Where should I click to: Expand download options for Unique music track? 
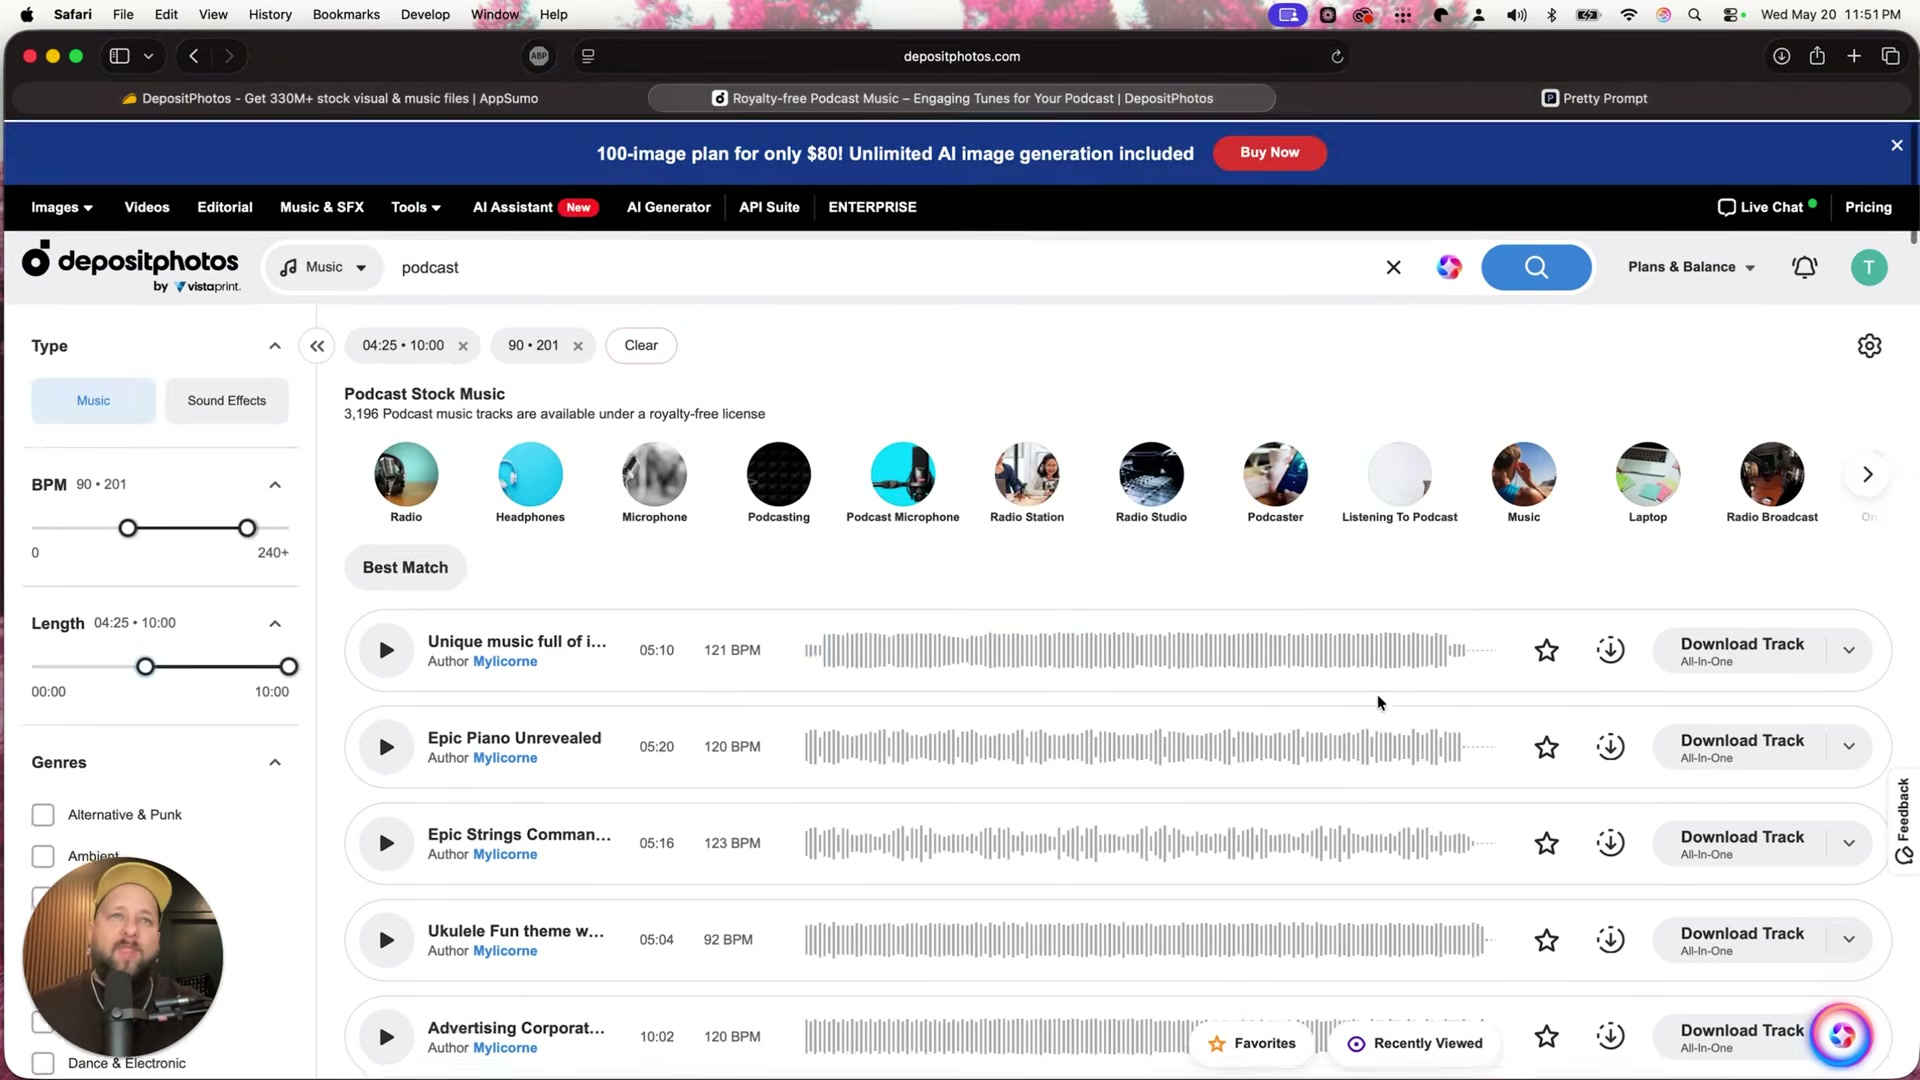pyautogui.click(x=1849, y=650)
